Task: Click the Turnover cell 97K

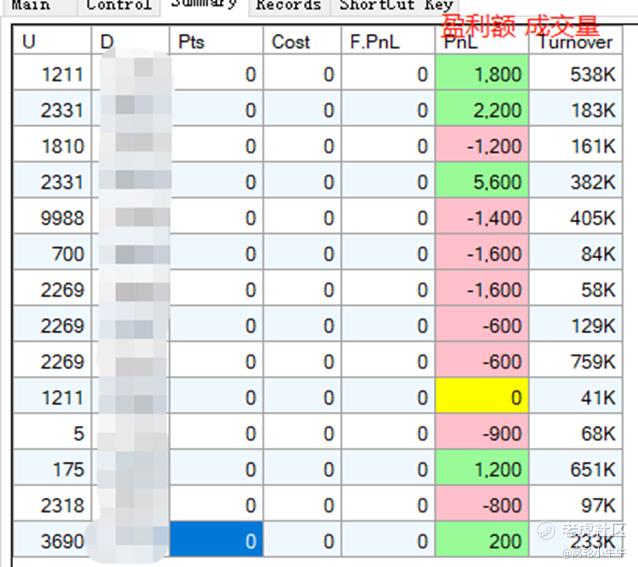Action: pos(575,503)
